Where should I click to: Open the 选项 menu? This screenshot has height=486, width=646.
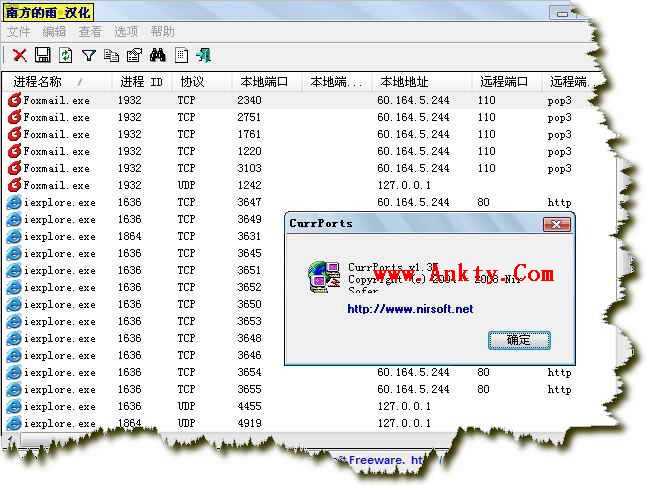(x=126, y=31)
